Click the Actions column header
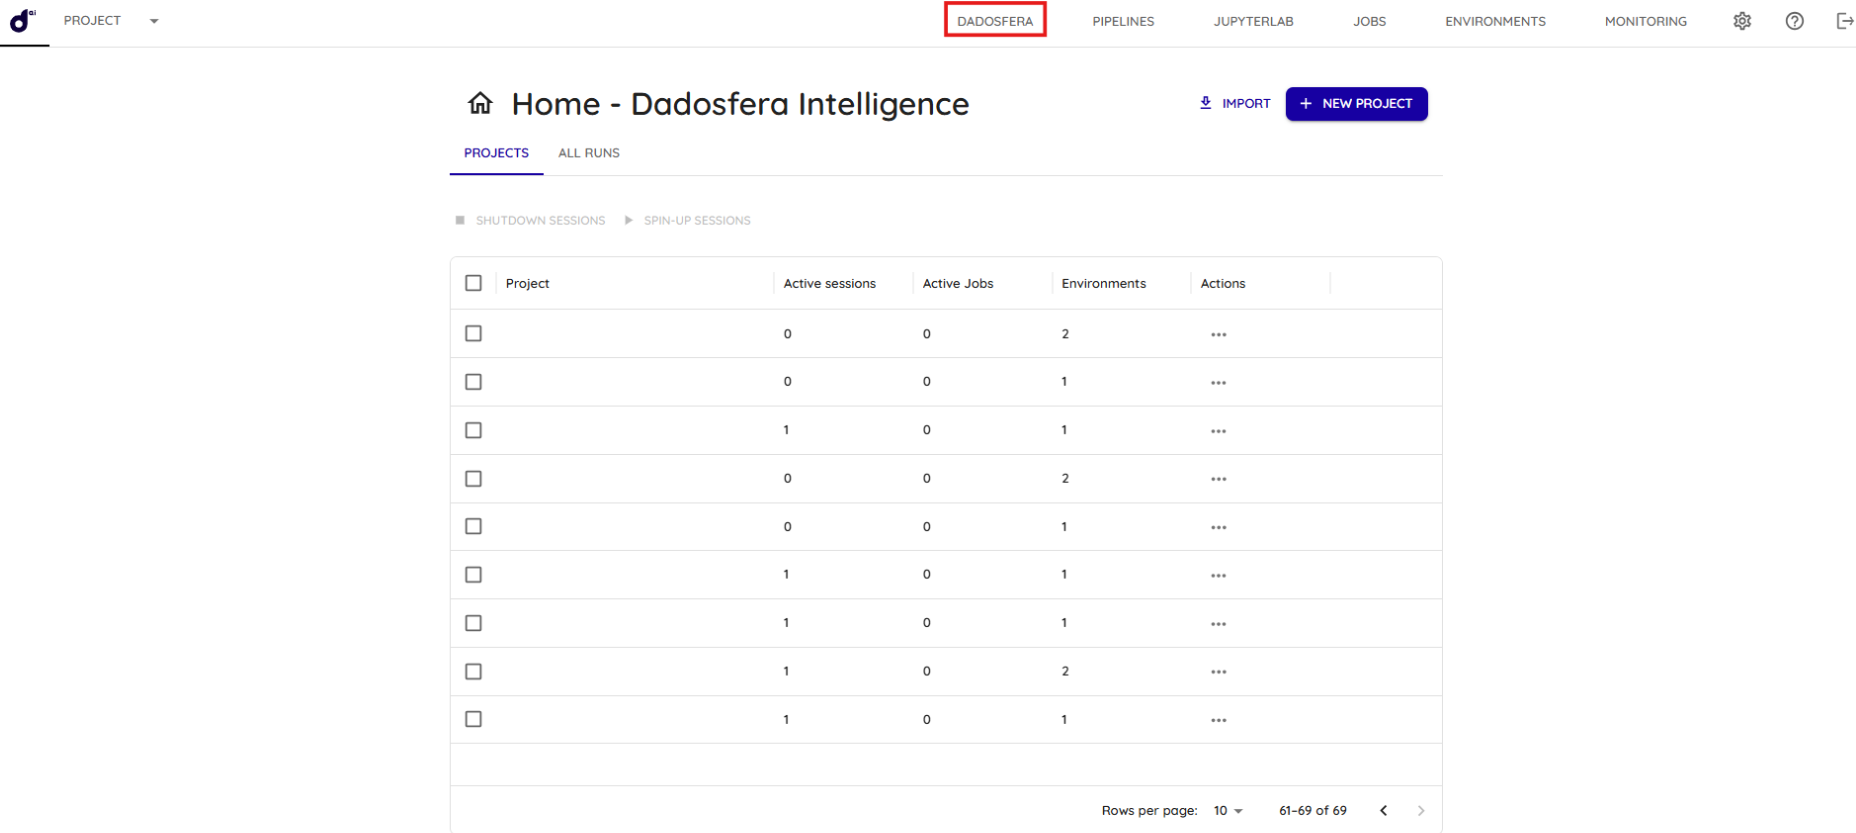1856x833 pixels. (1222, 283)
